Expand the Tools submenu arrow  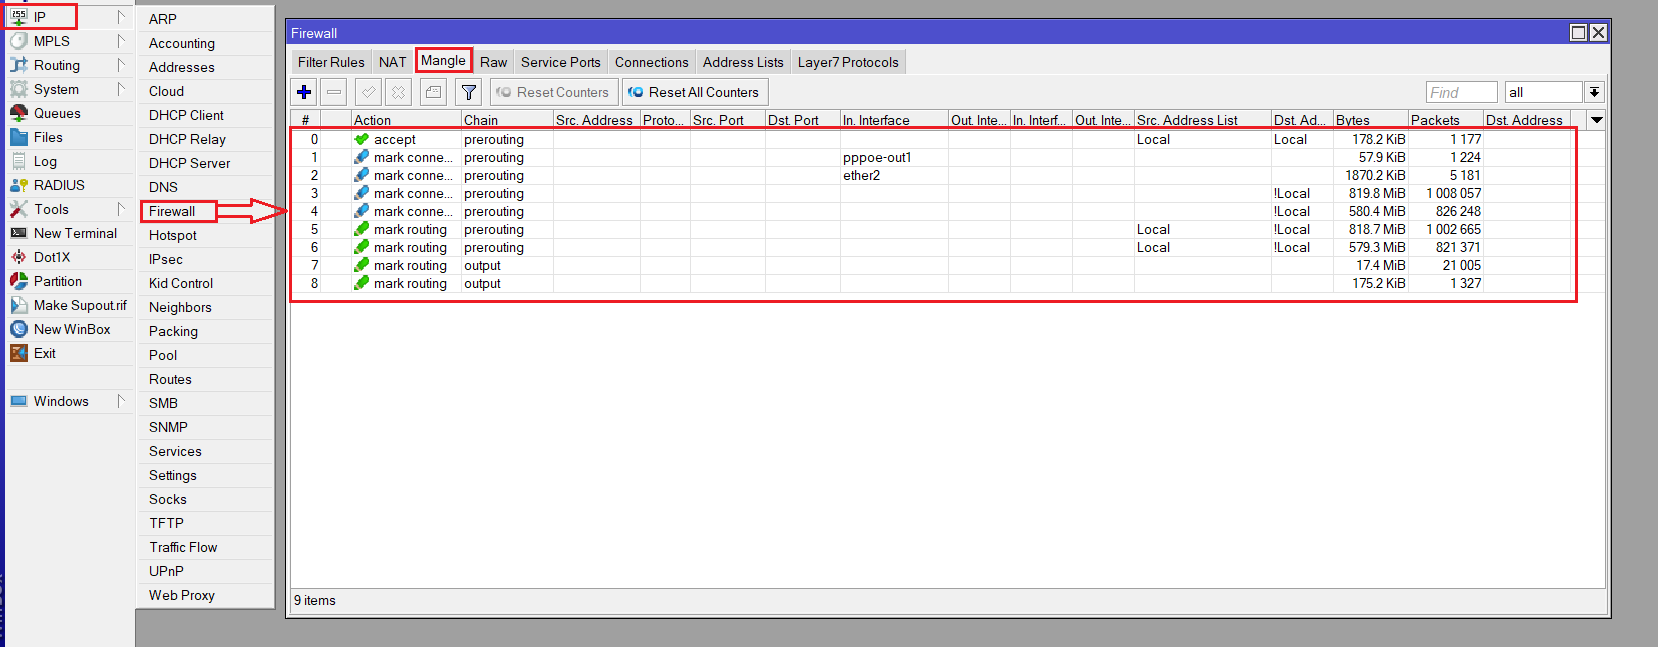click(x=121, y=209)
